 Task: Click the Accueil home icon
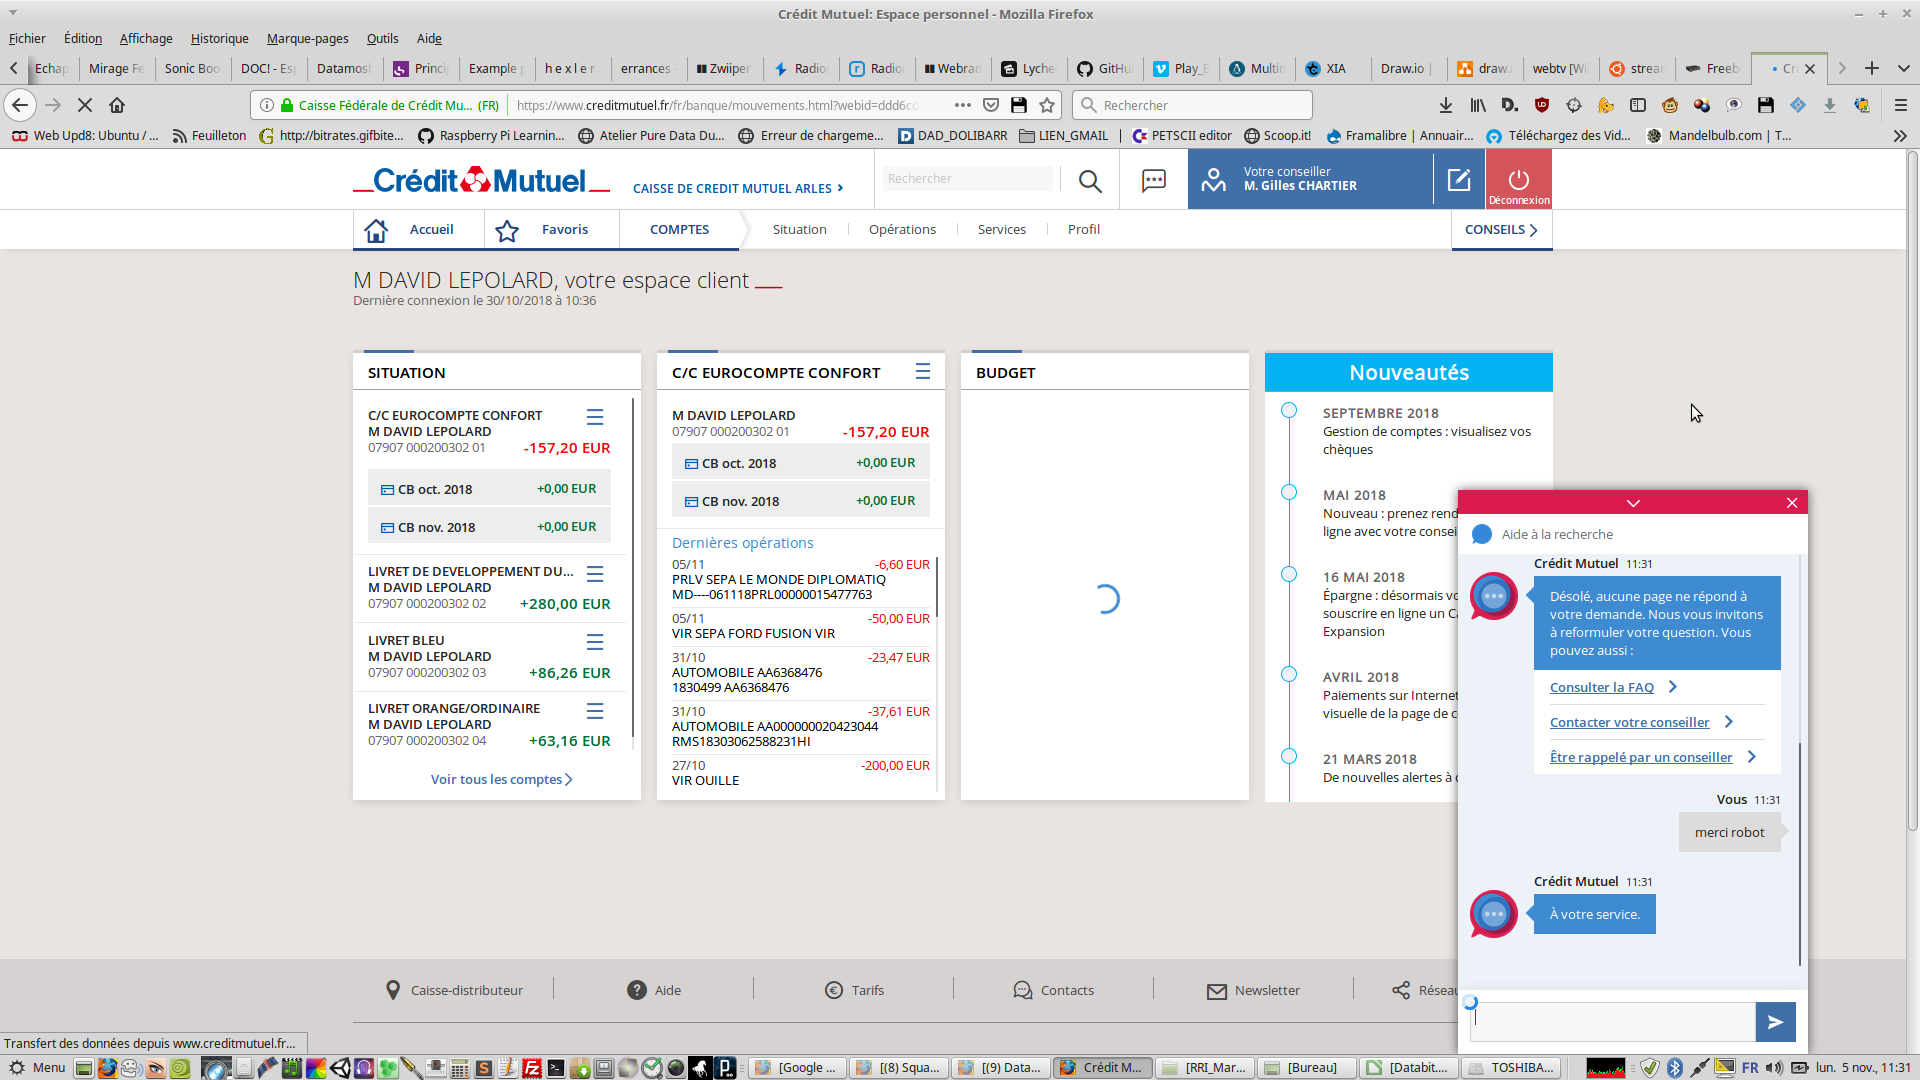(376, 230)
